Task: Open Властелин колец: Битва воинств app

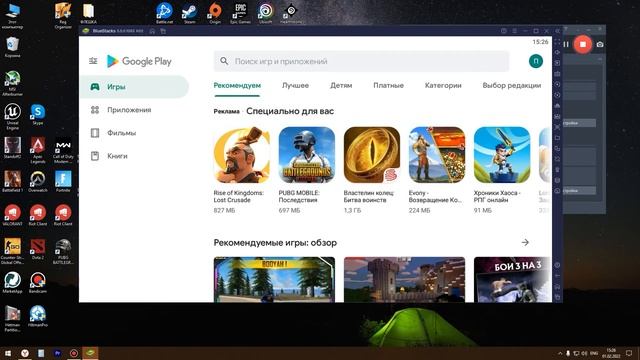Action: (x=371, y=170)
